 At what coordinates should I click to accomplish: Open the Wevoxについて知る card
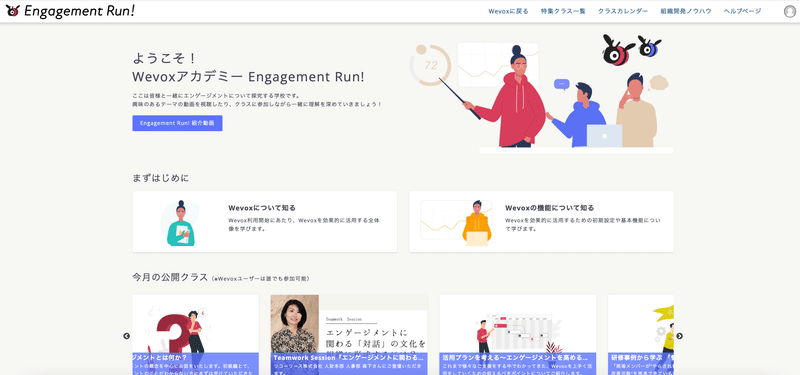pyautogui.click(x=264, y=221)
